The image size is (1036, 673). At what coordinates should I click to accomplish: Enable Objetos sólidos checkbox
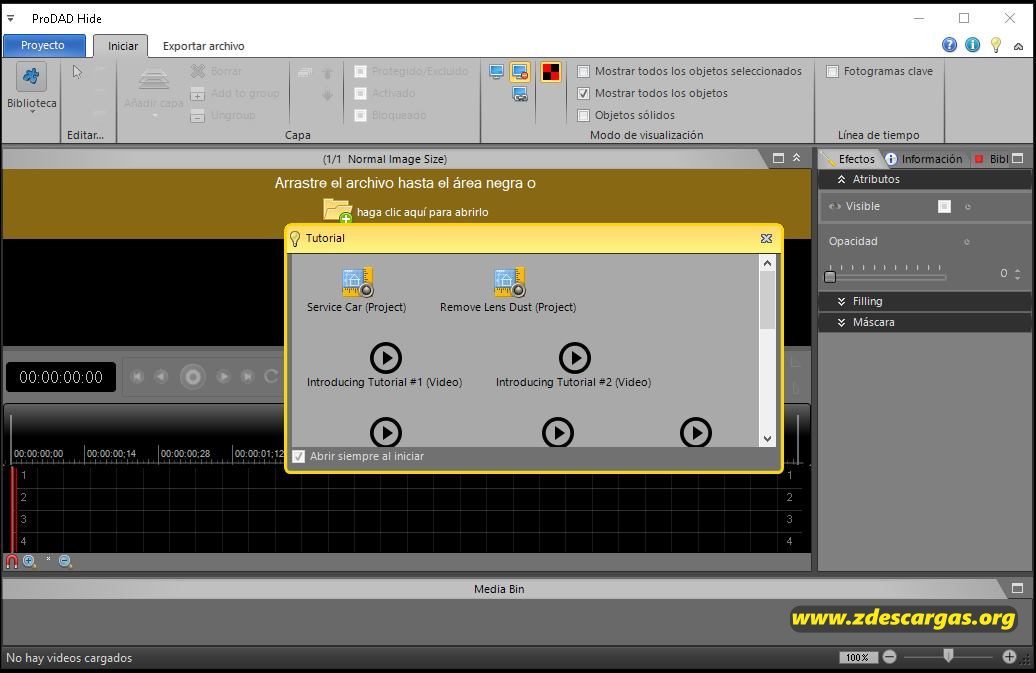(x=583, y=116)
